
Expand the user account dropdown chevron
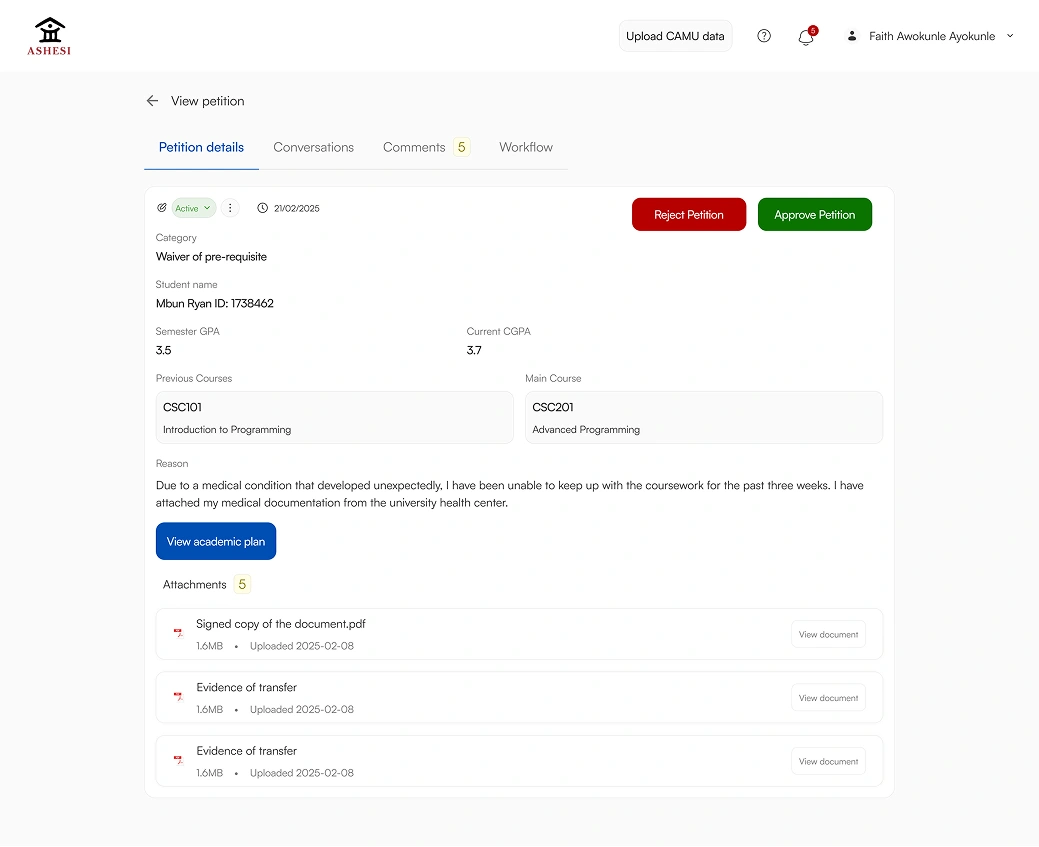click(1010, 36)
